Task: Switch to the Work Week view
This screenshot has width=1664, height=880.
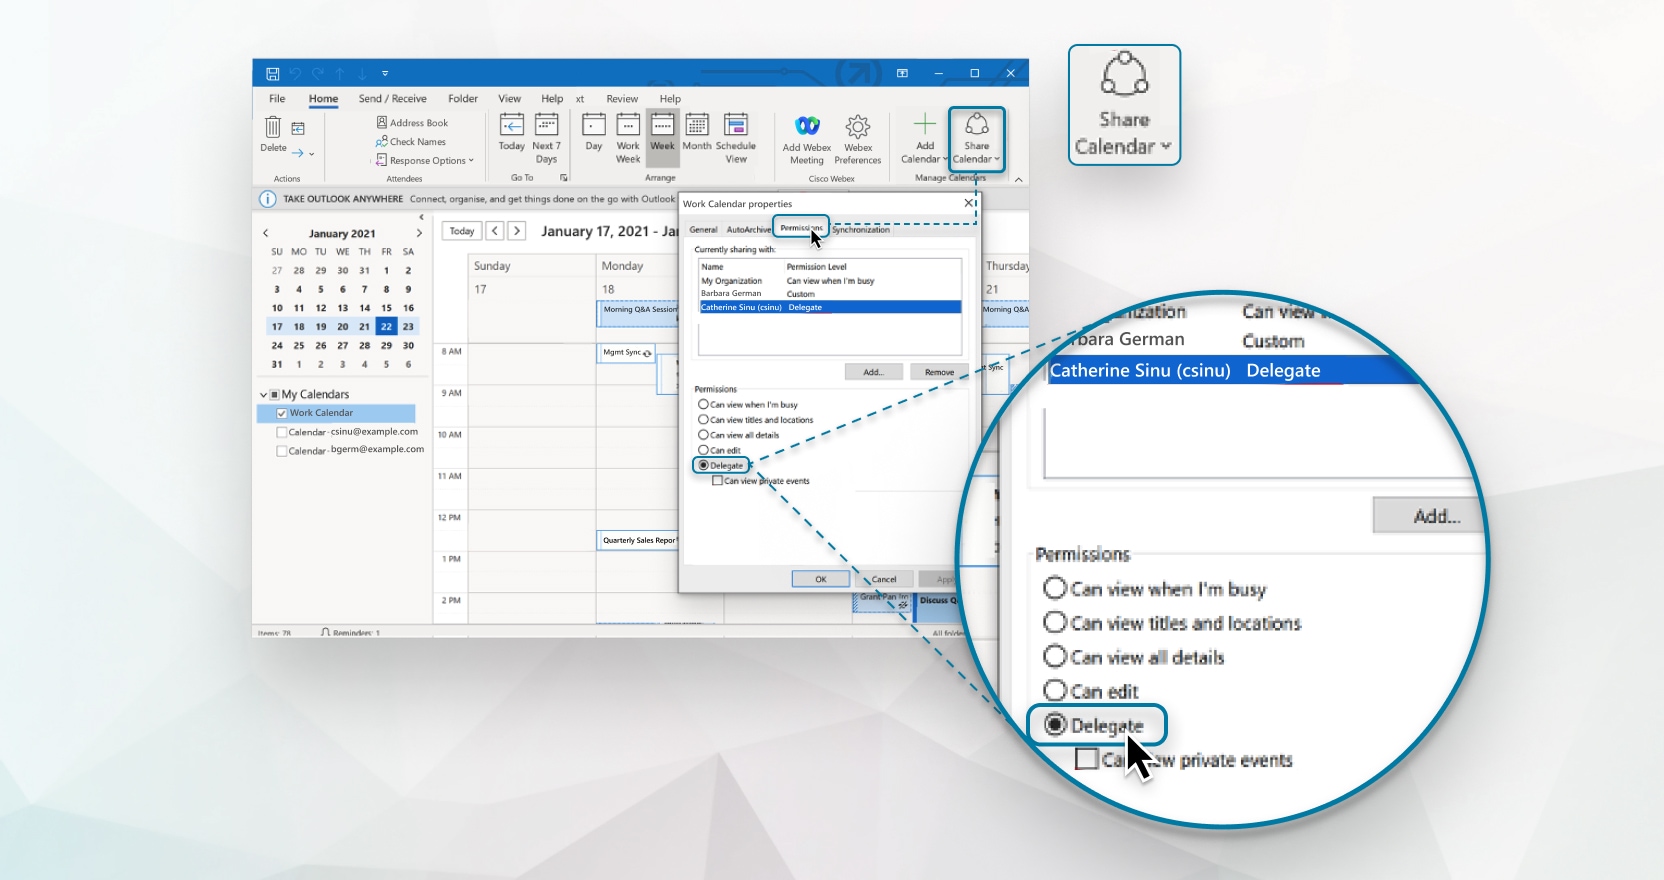Action: click(x=628, y=138)
